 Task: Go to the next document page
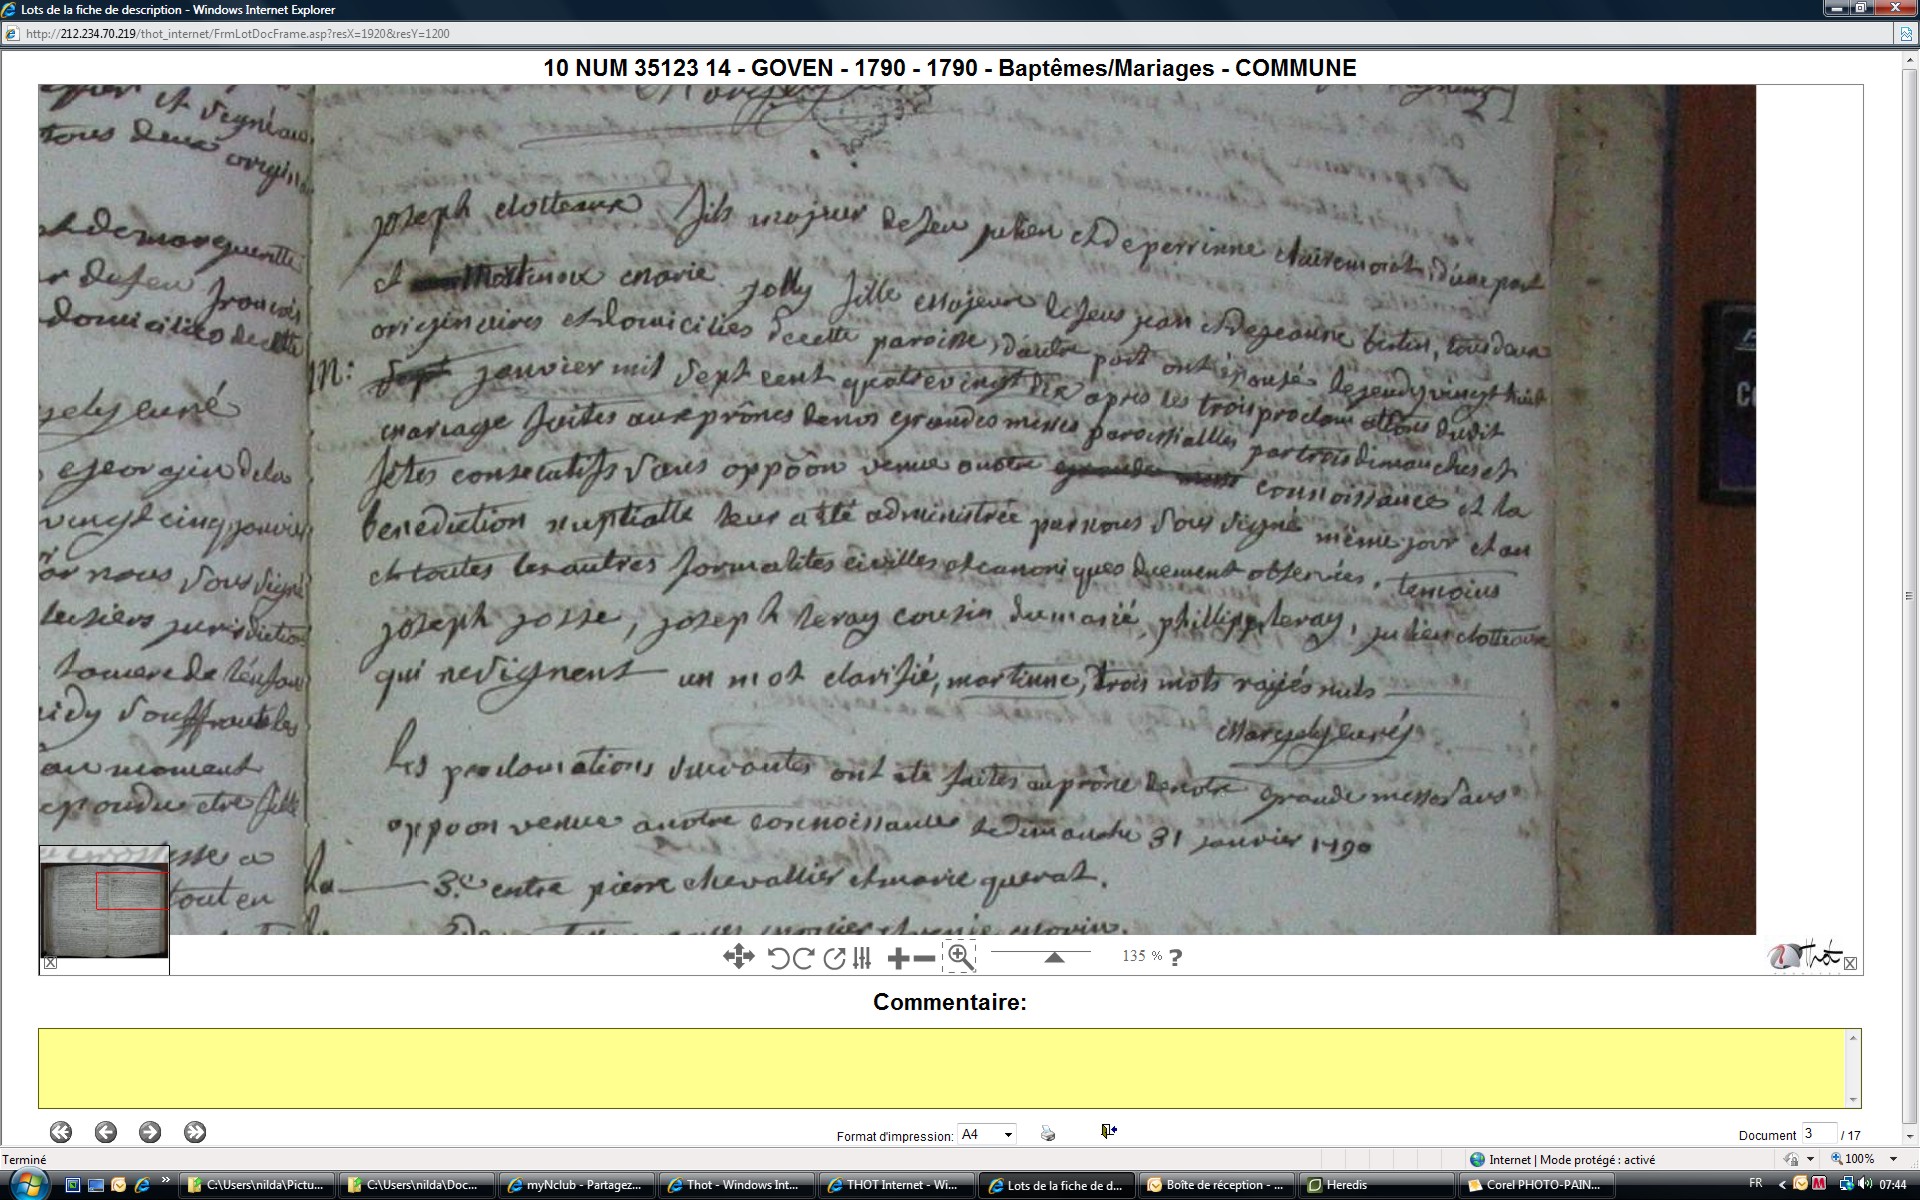pyautogui.click(x=150, y=1132)
